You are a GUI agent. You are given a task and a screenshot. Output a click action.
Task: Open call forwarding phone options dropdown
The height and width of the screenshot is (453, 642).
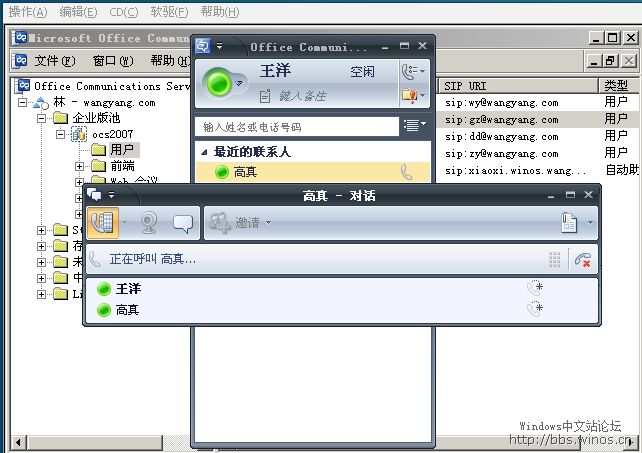412,72
